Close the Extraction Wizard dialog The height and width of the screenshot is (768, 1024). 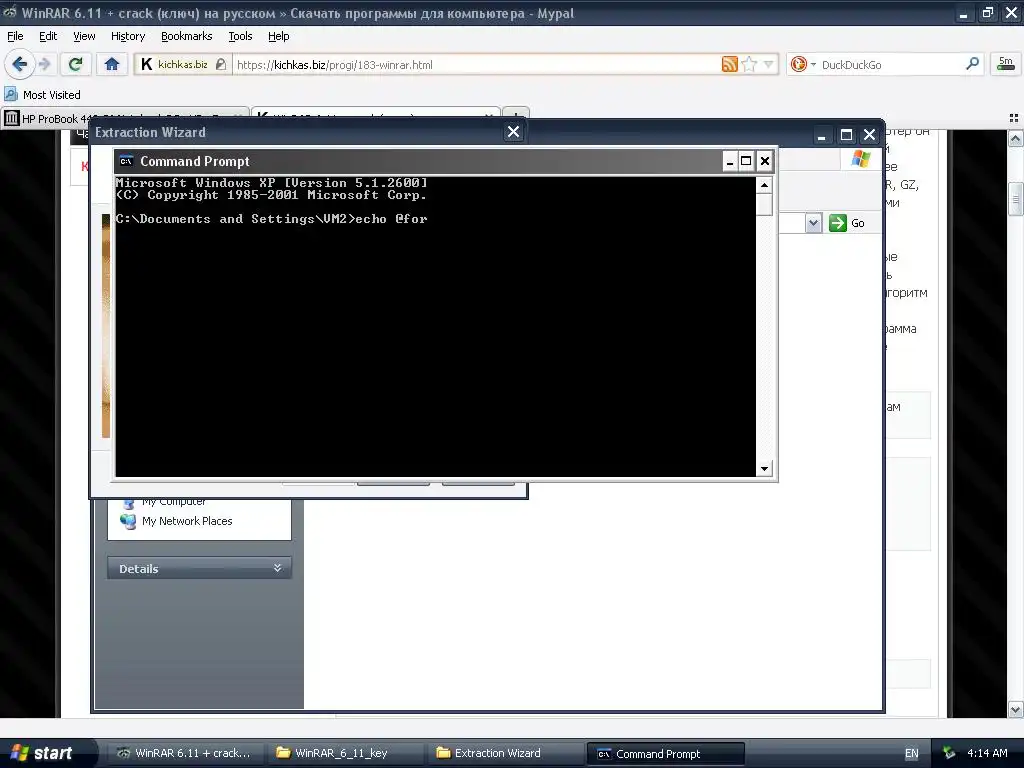pos(513,132)
